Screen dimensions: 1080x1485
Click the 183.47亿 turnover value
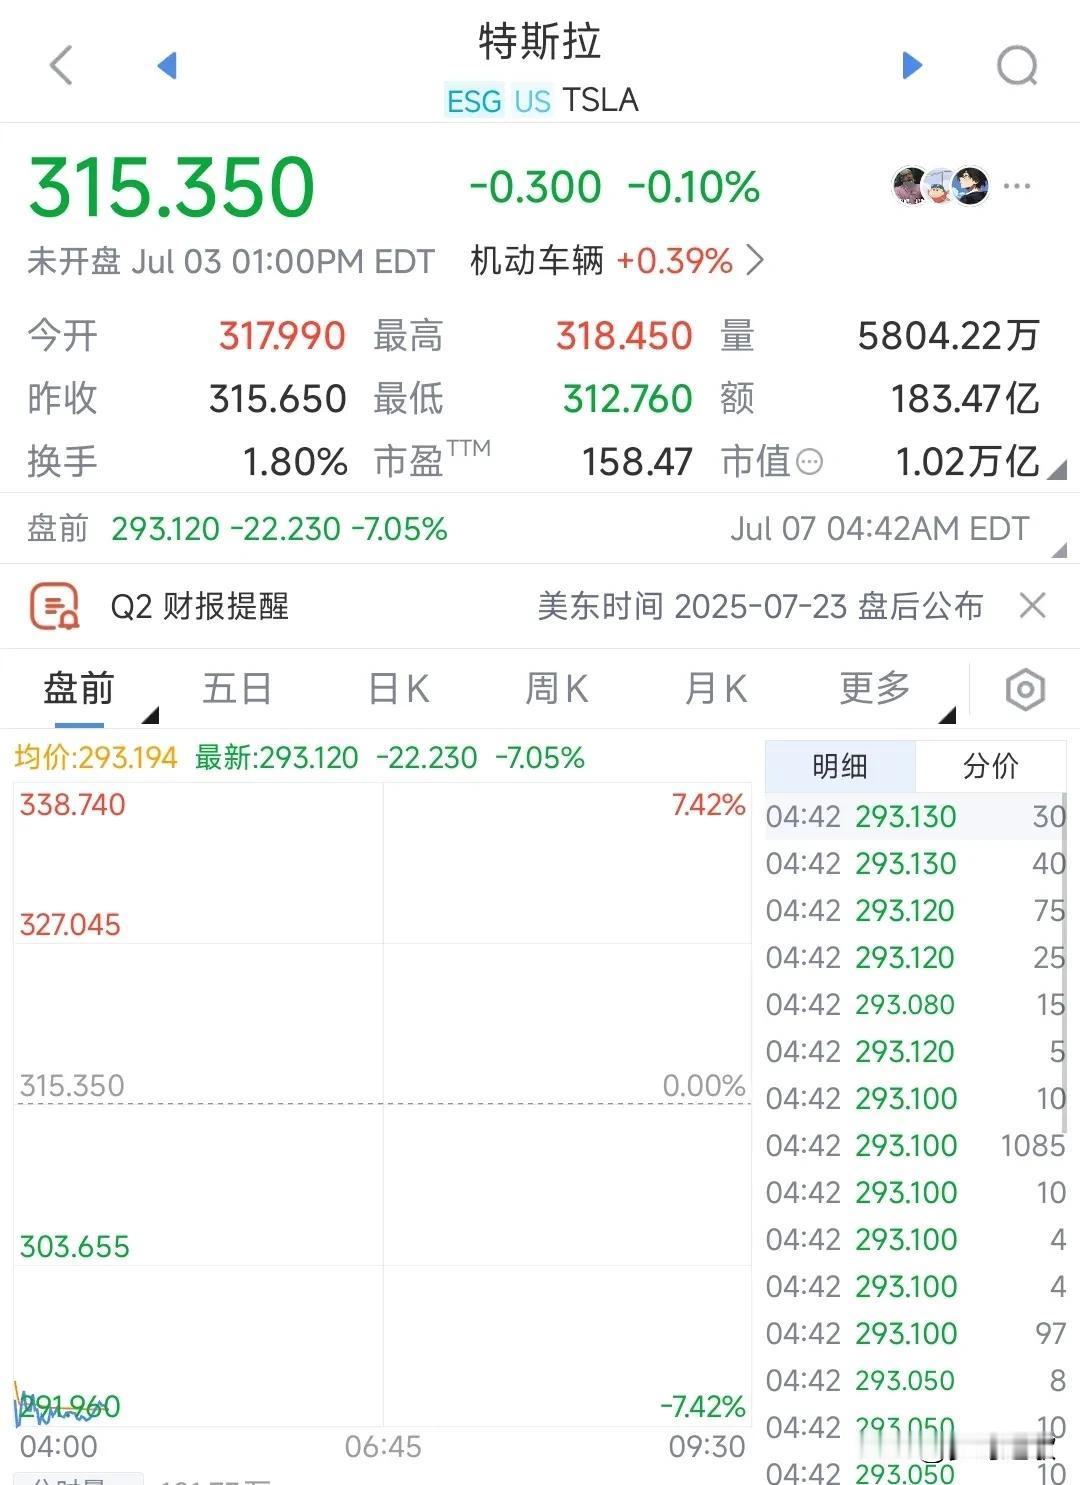click(965, 399)
